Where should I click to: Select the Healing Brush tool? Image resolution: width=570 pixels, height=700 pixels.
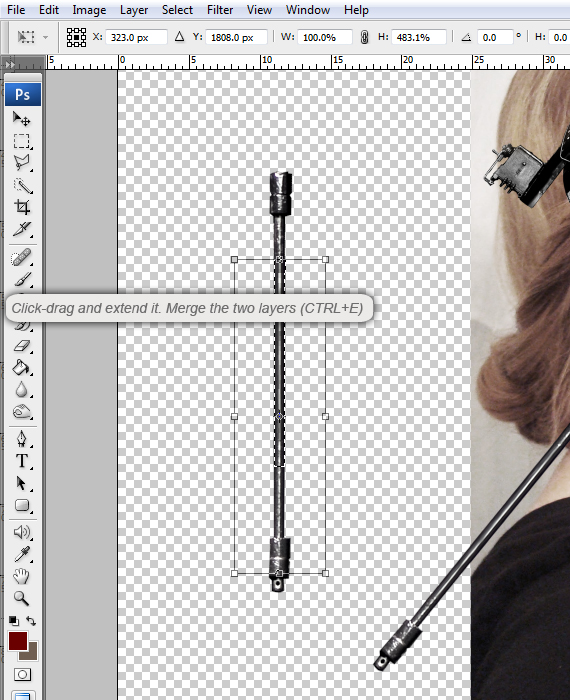click(21, 258)
